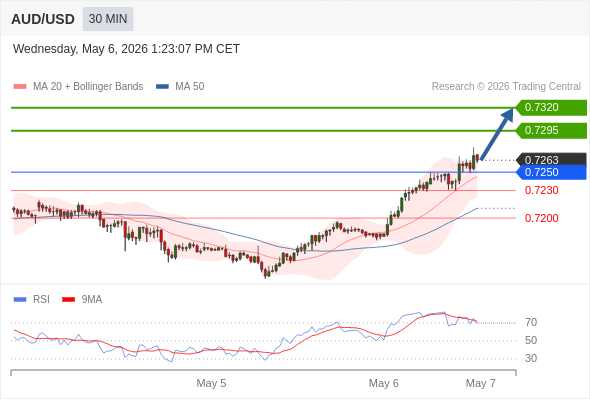
Task: Click the May 6 date axis label
Action: [383, 383]
